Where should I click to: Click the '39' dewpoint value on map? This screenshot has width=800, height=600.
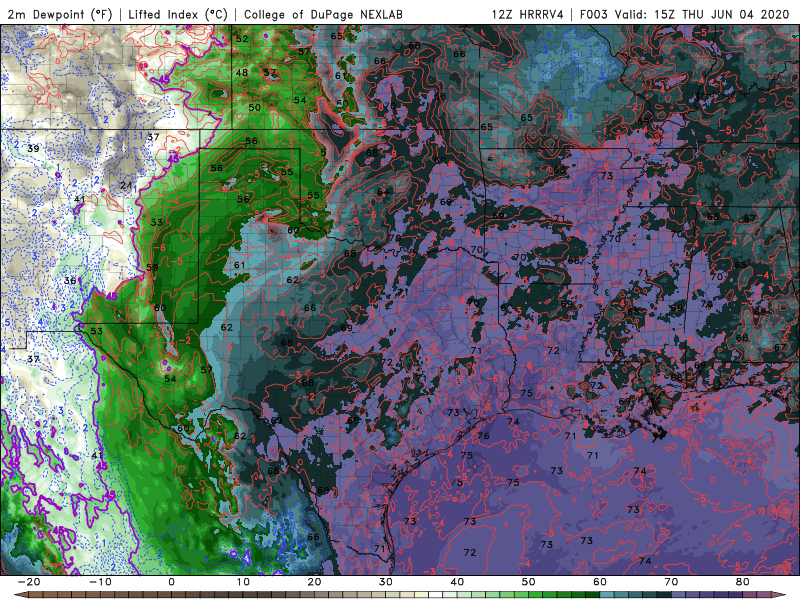point(33,148)
